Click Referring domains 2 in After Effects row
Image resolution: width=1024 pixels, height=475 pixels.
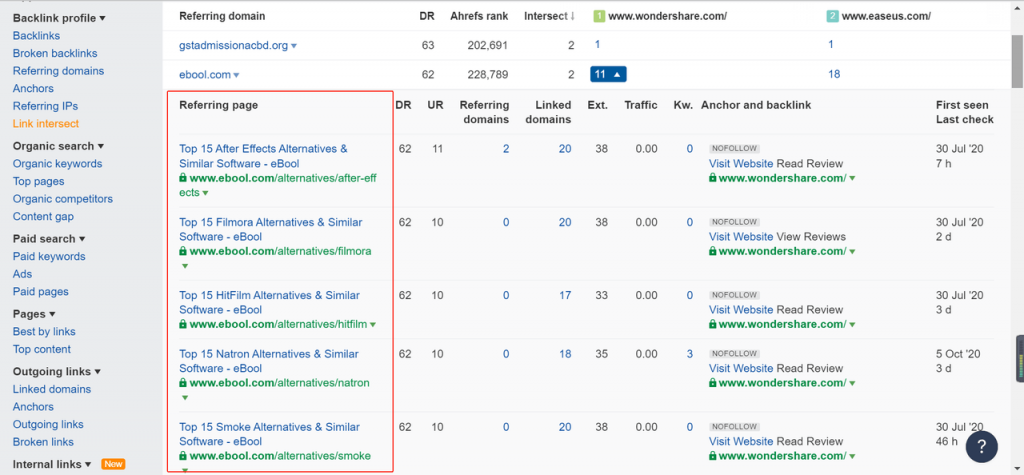tap(506, 149)
